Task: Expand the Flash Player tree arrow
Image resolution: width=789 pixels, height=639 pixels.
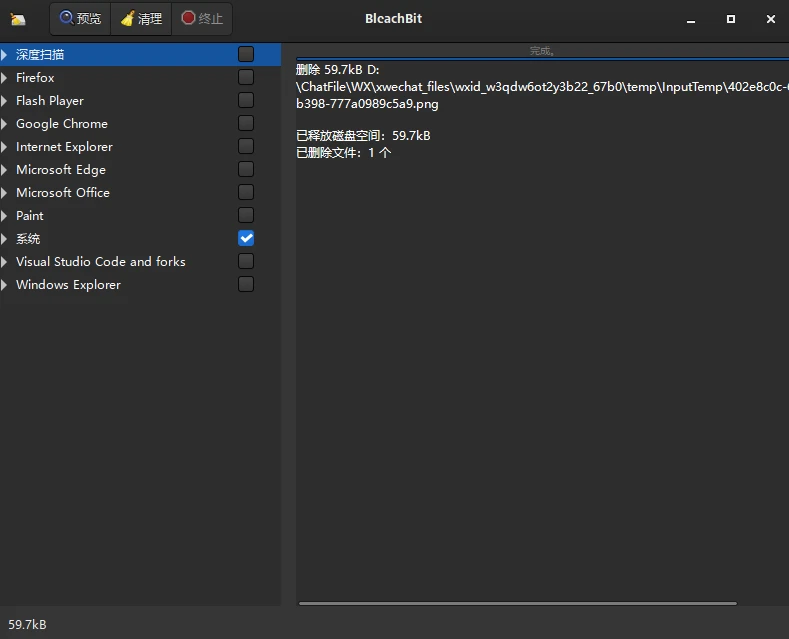Action: (x=4, y=101)
